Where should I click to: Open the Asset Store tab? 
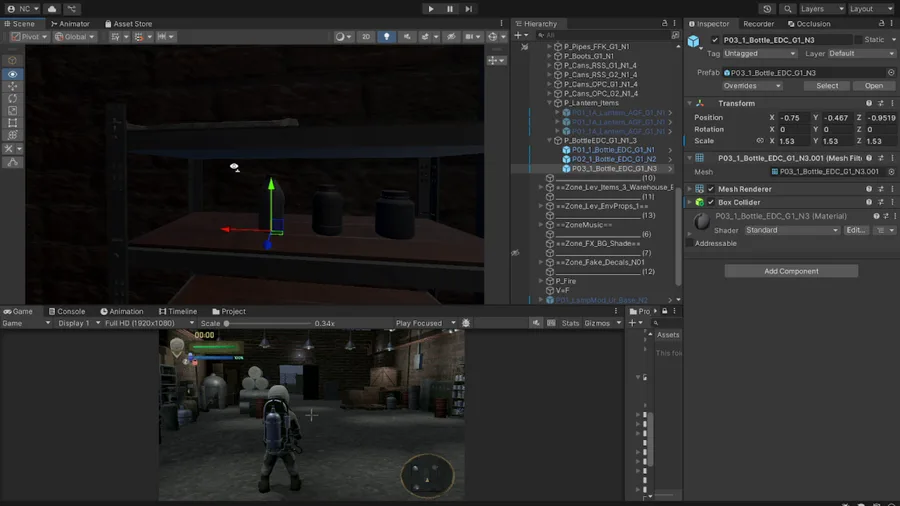tap(129, 24)
